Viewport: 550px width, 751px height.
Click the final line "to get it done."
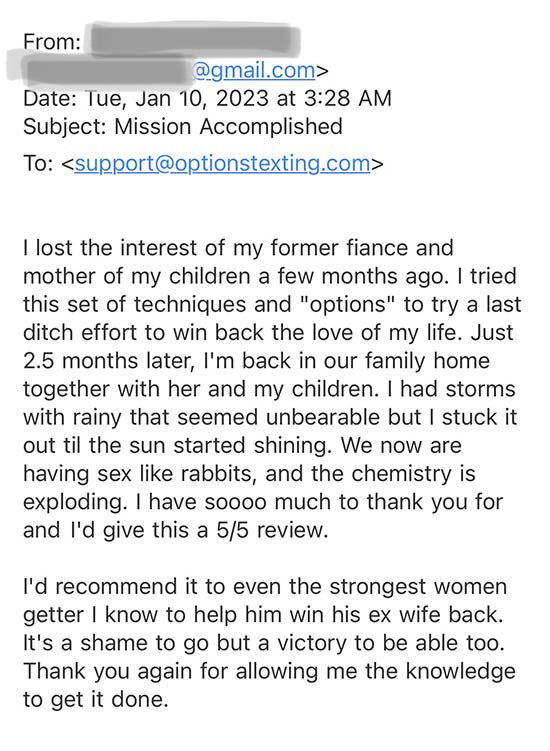96,700
